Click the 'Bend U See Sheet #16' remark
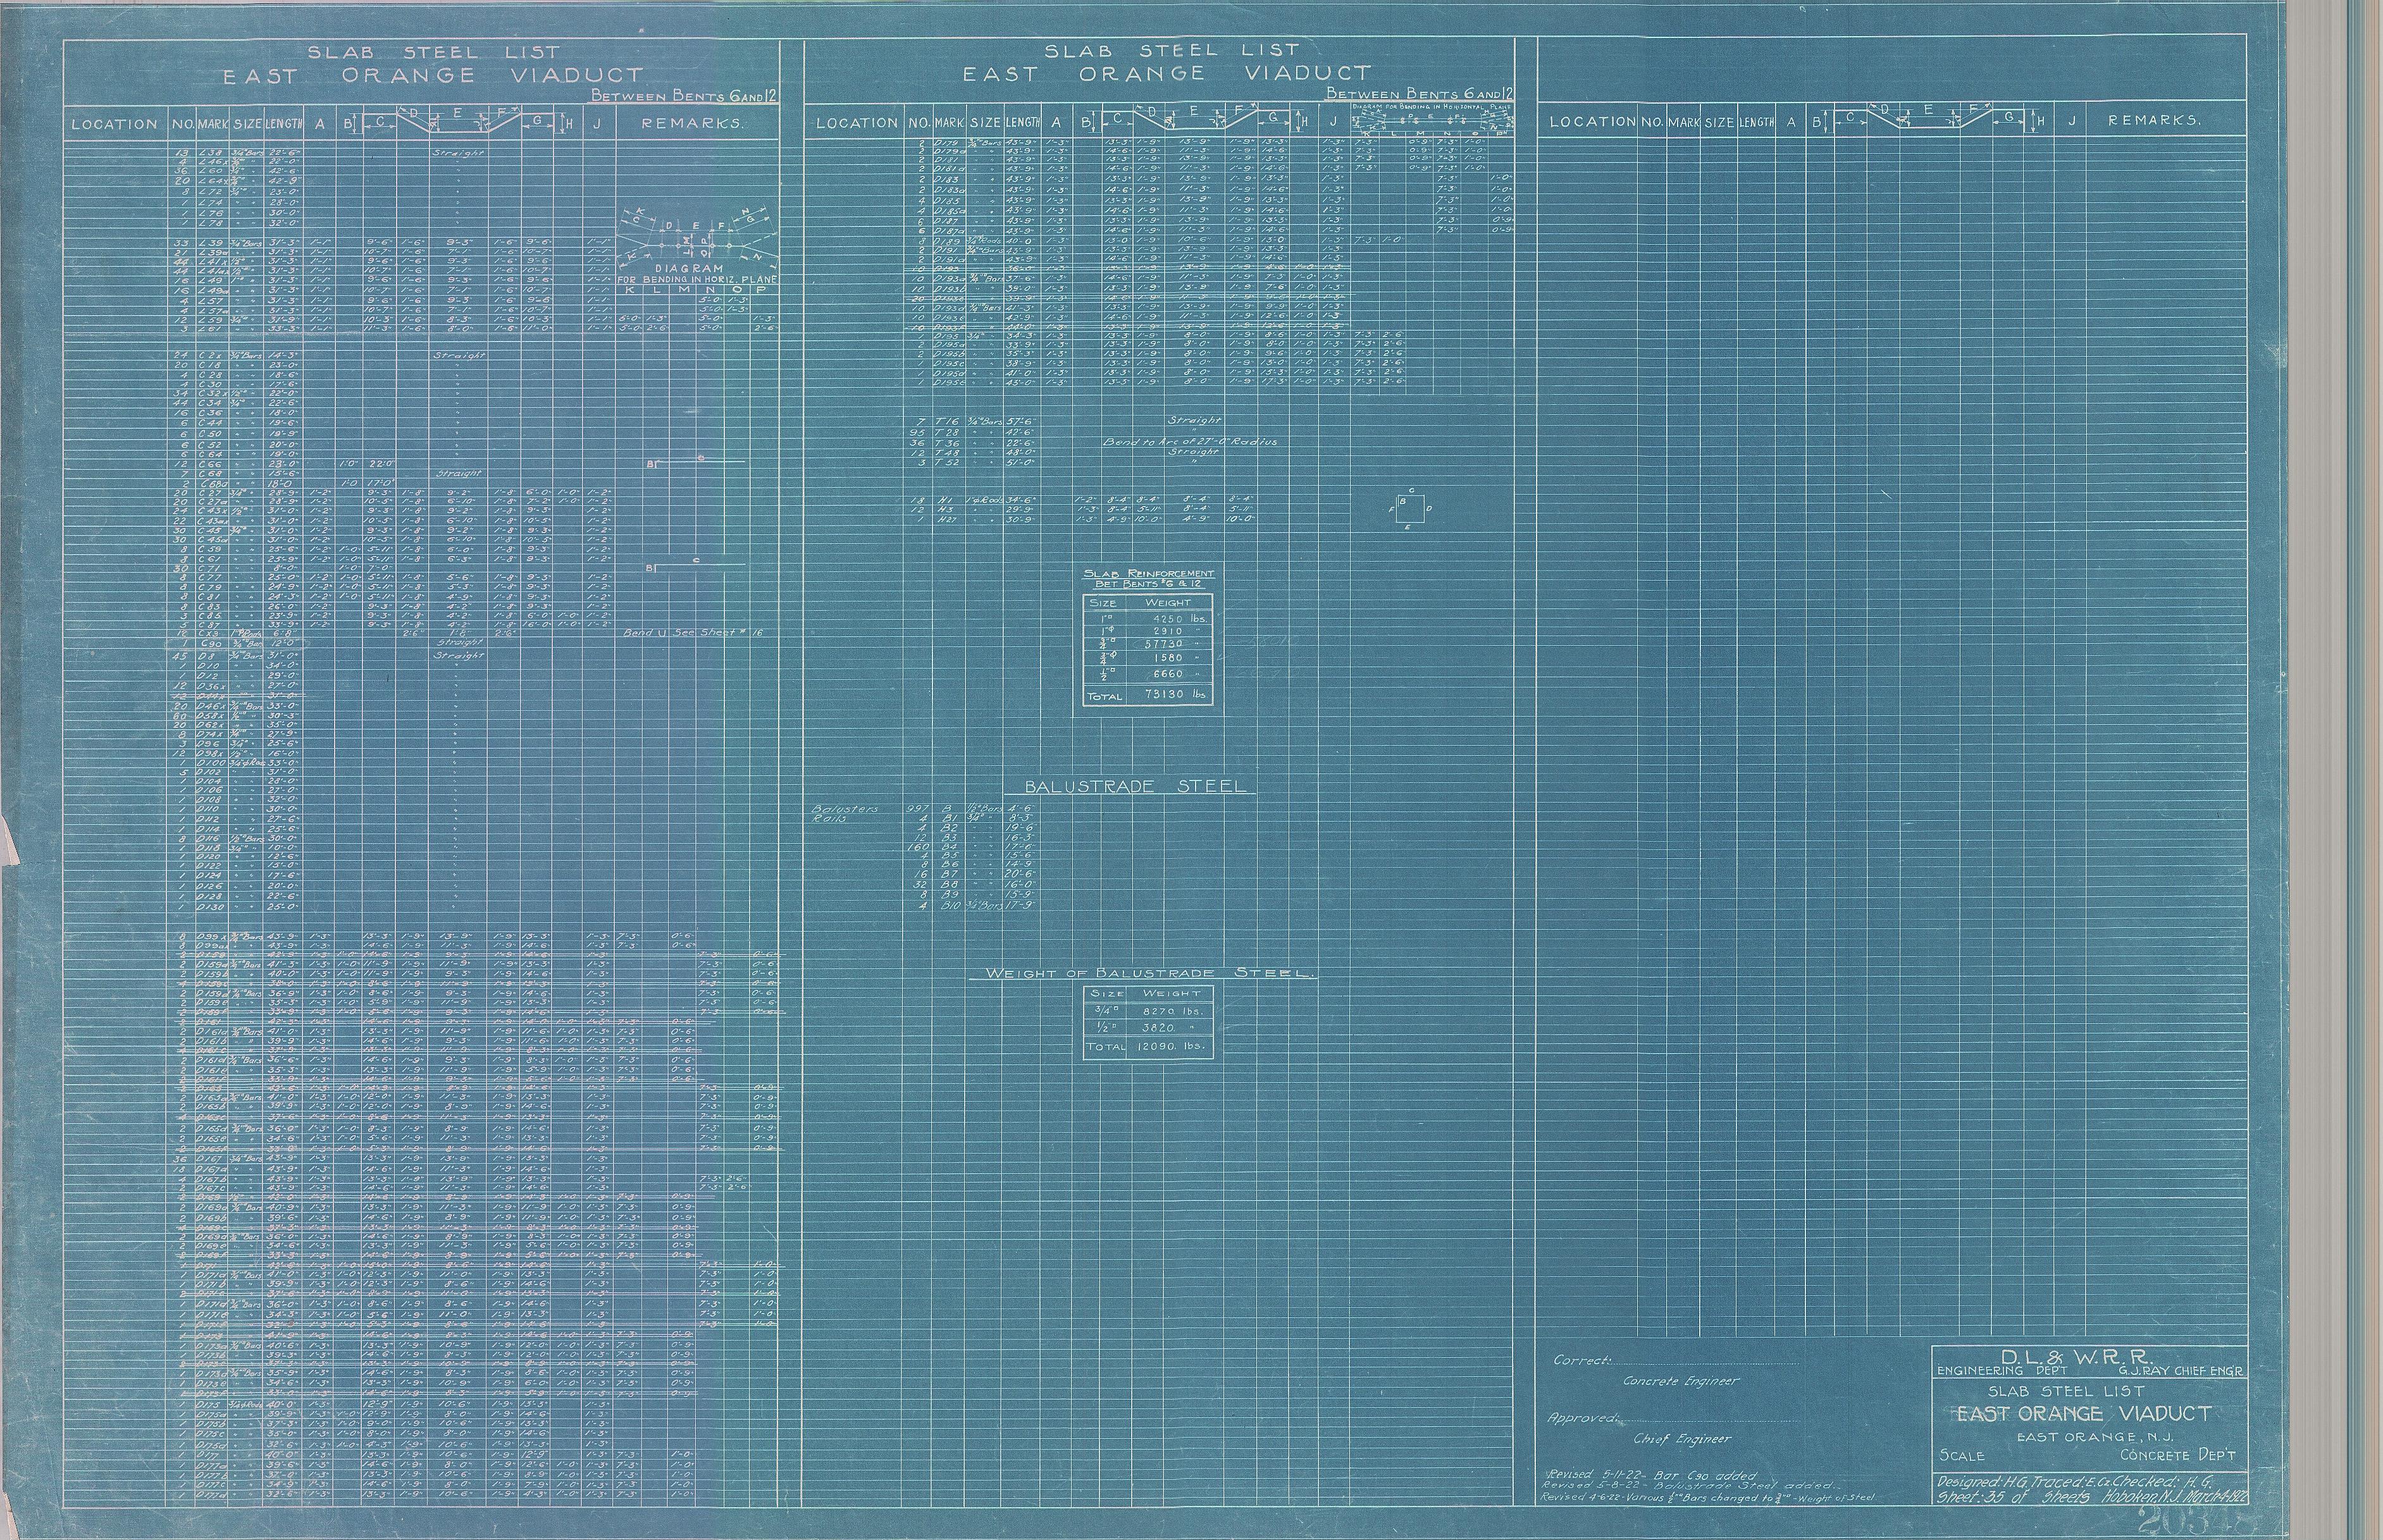Image resolution: width=2383 pixels, height=1540 pixels. coord(694,633)
